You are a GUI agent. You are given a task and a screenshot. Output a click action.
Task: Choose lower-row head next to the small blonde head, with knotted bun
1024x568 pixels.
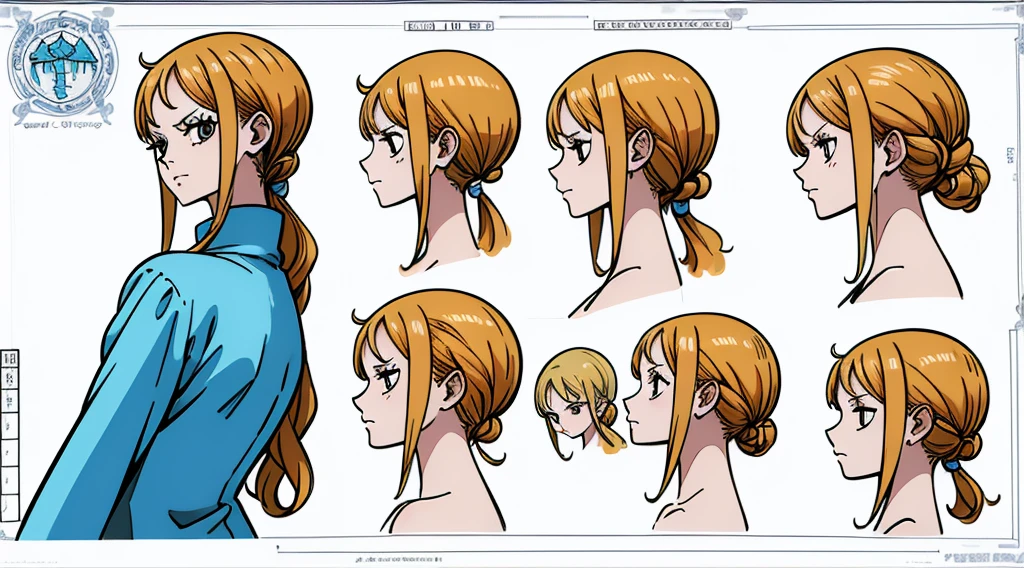point(702,422)
